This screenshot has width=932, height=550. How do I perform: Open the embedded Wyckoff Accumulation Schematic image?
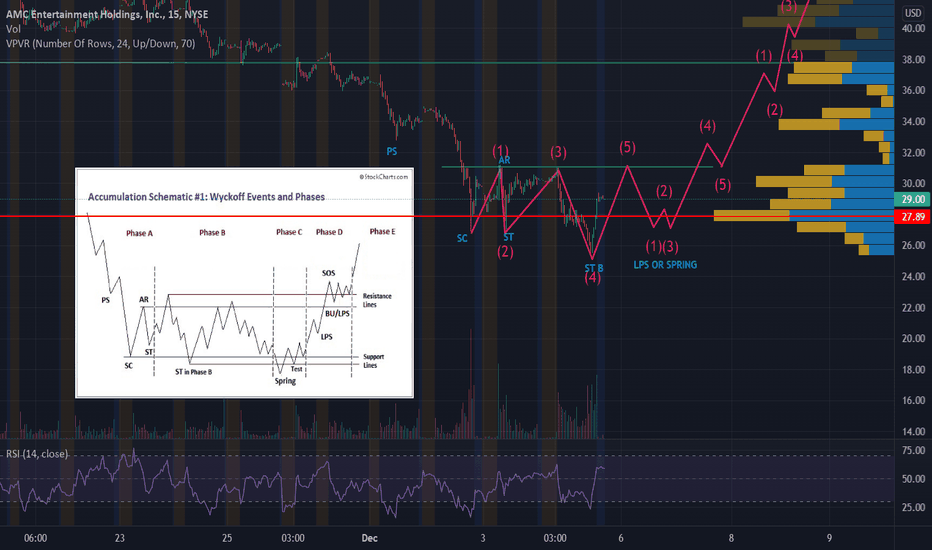[x=244, y=283]
